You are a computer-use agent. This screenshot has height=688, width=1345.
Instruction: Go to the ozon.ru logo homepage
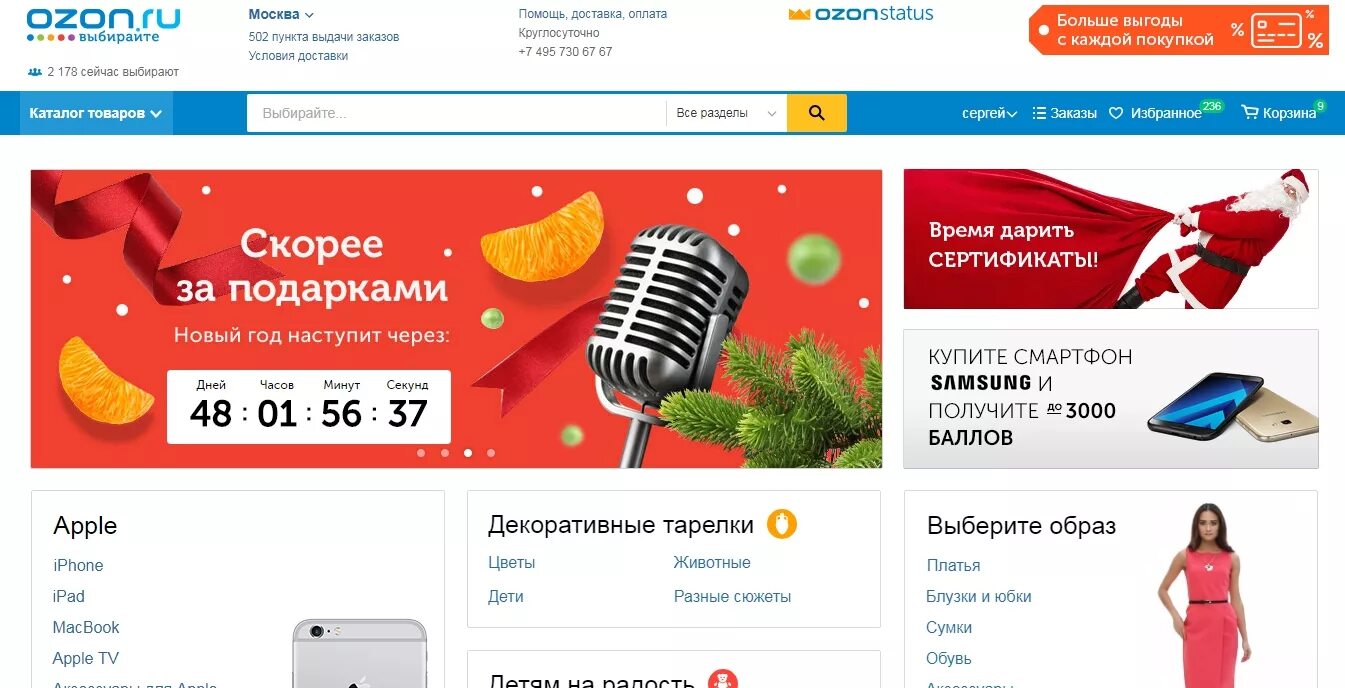103,26
